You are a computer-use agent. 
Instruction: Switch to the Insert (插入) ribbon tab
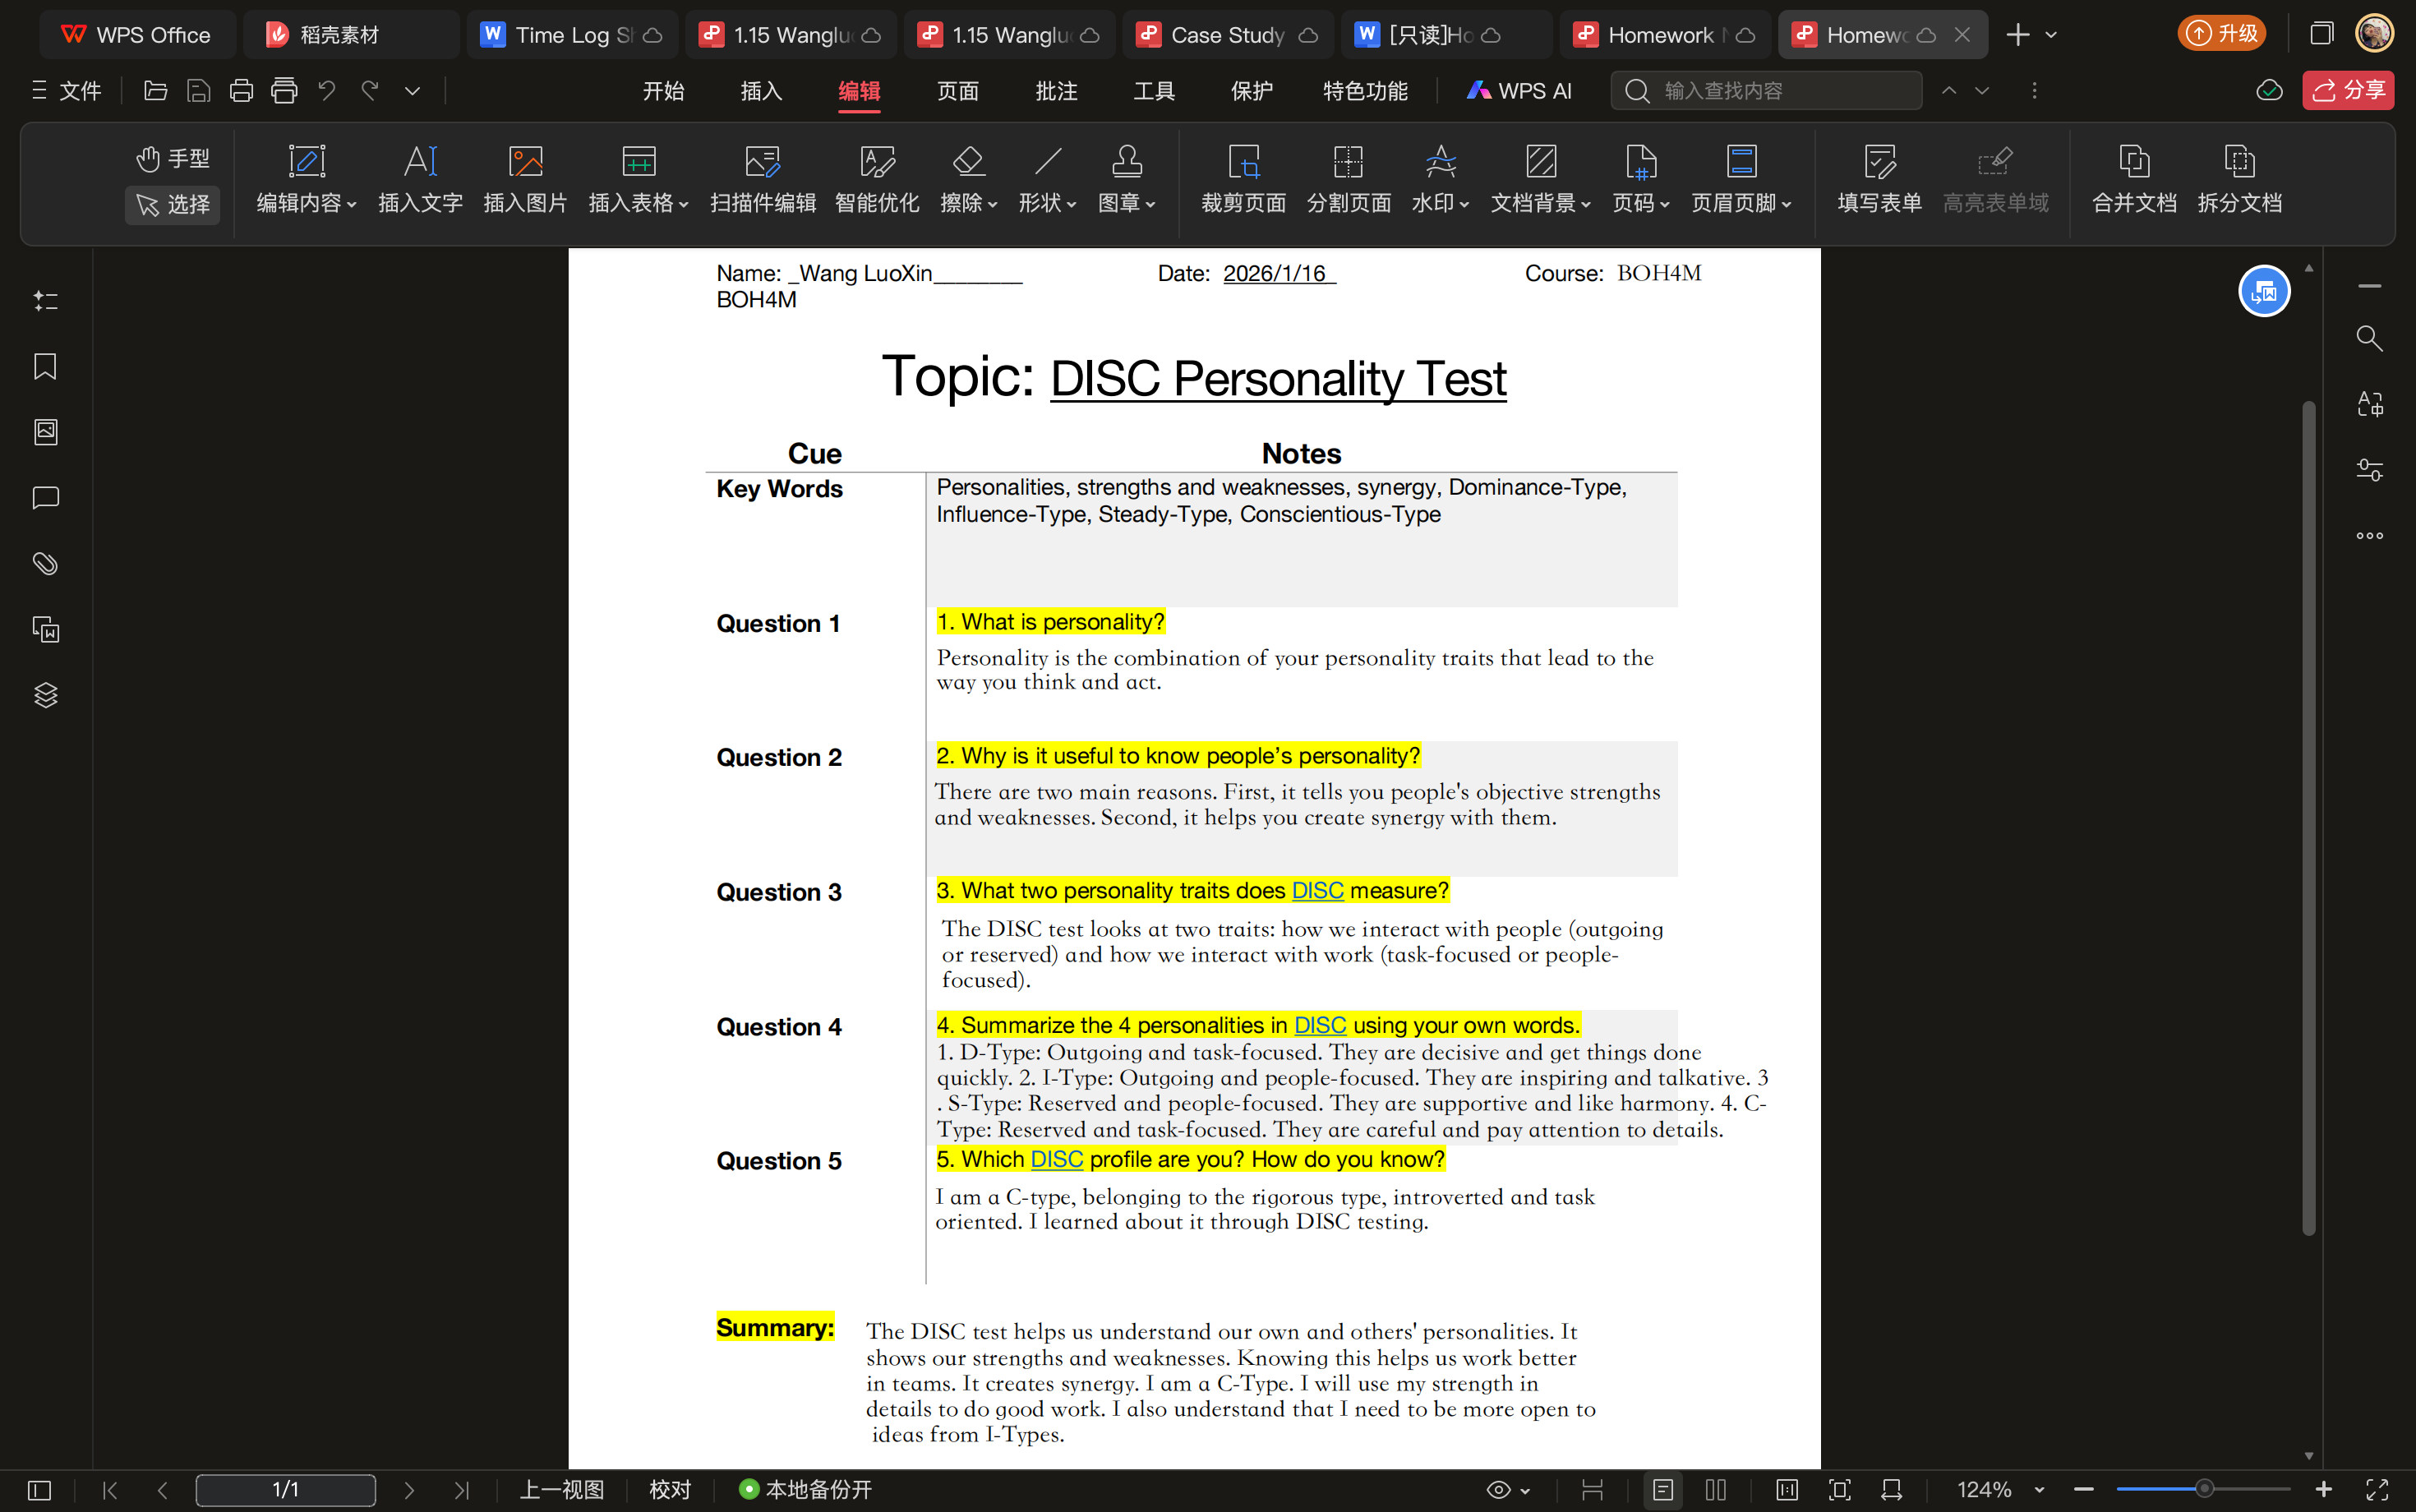click(760, 91)
